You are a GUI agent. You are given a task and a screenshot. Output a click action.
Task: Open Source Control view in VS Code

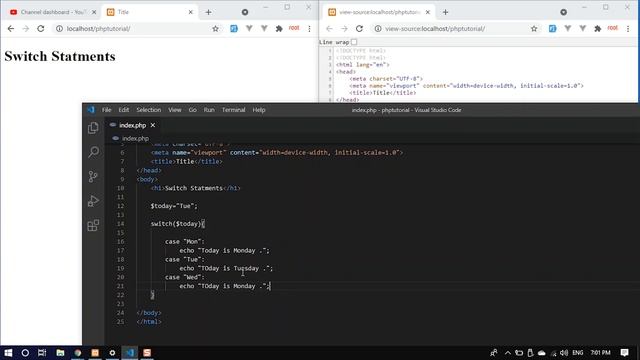93,176
